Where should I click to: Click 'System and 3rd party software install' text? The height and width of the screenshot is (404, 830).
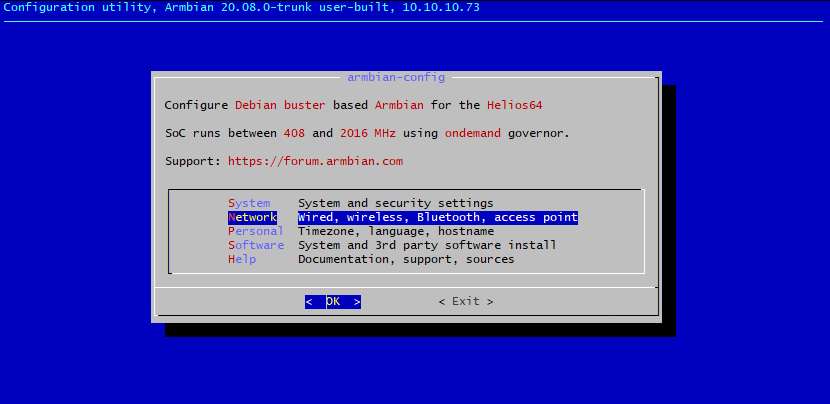coord(427,245)
